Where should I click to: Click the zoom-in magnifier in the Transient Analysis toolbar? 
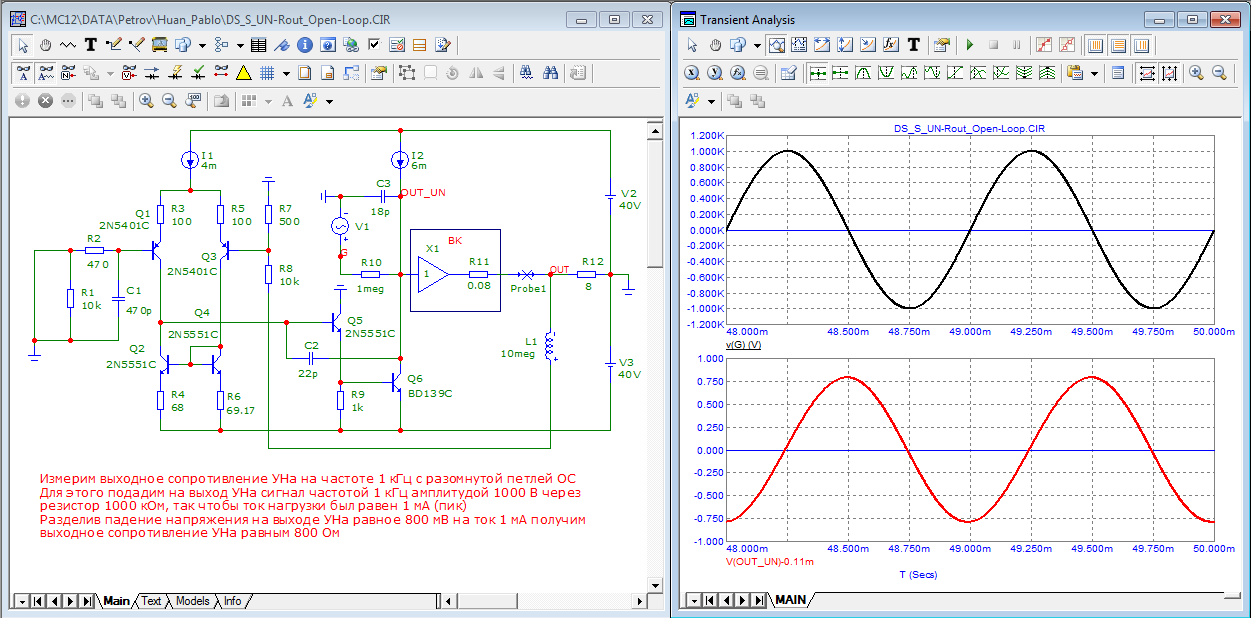point(1196,72)
